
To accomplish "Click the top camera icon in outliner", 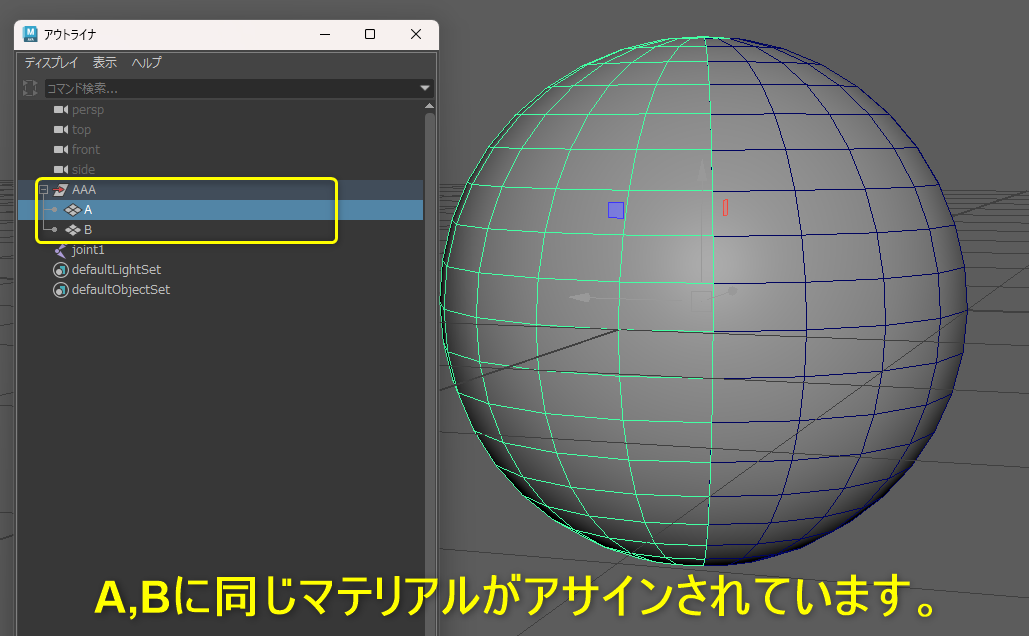I will [60, 130].
